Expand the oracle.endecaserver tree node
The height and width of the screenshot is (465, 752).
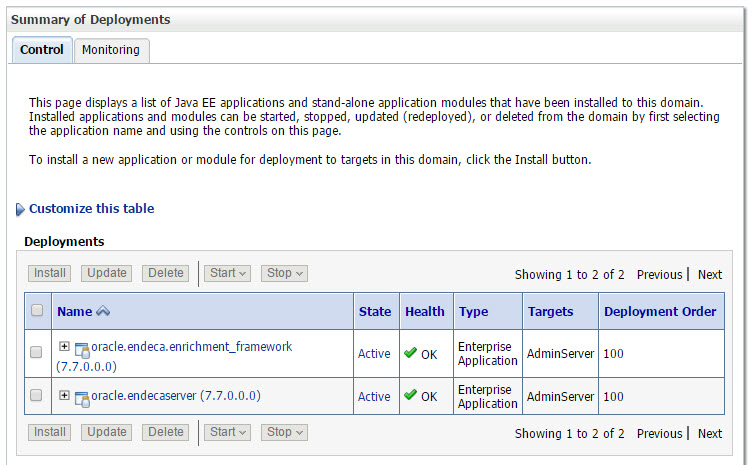click(64, 395)
